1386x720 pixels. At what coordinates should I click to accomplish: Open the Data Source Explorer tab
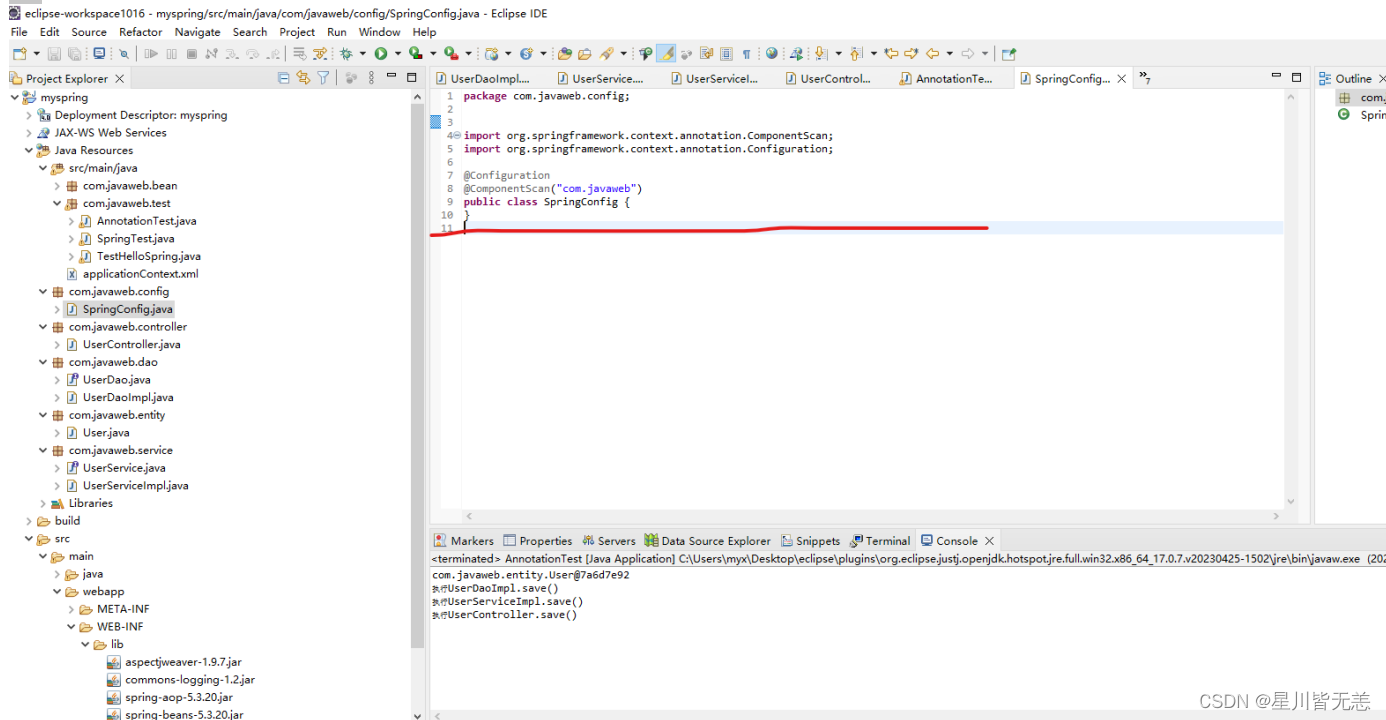[x=707, y=541]
